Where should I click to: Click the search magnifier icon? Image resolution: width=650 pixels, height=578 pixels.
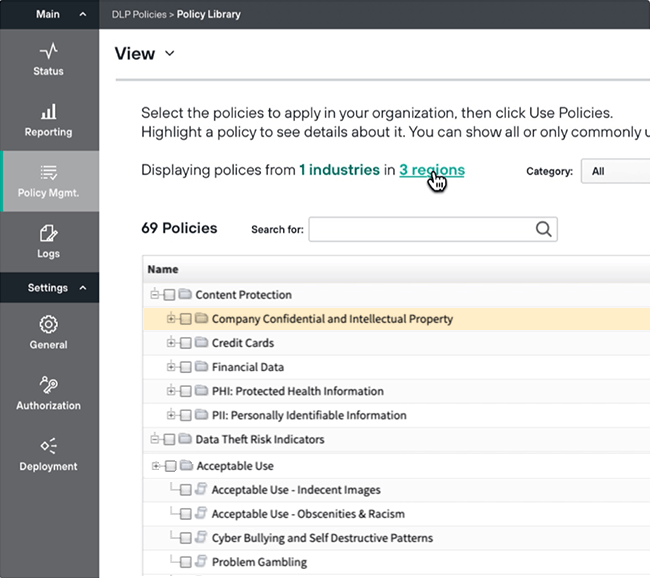543,229
